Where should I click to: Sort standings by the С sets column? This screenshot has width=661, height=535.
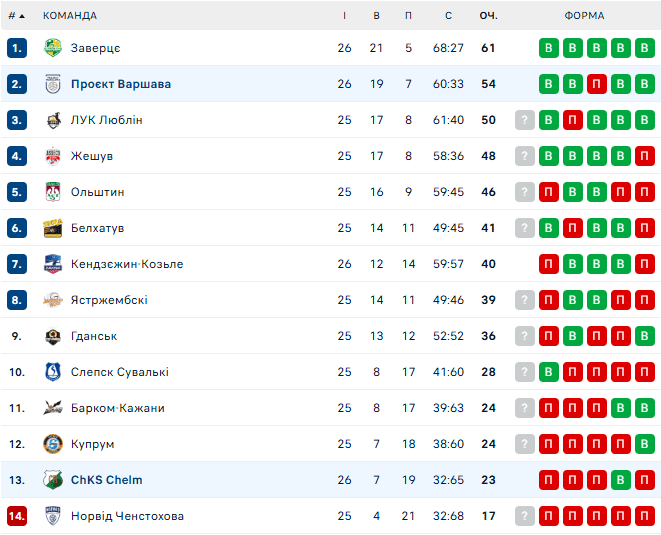pyautogui.click(x=448, y=15)
